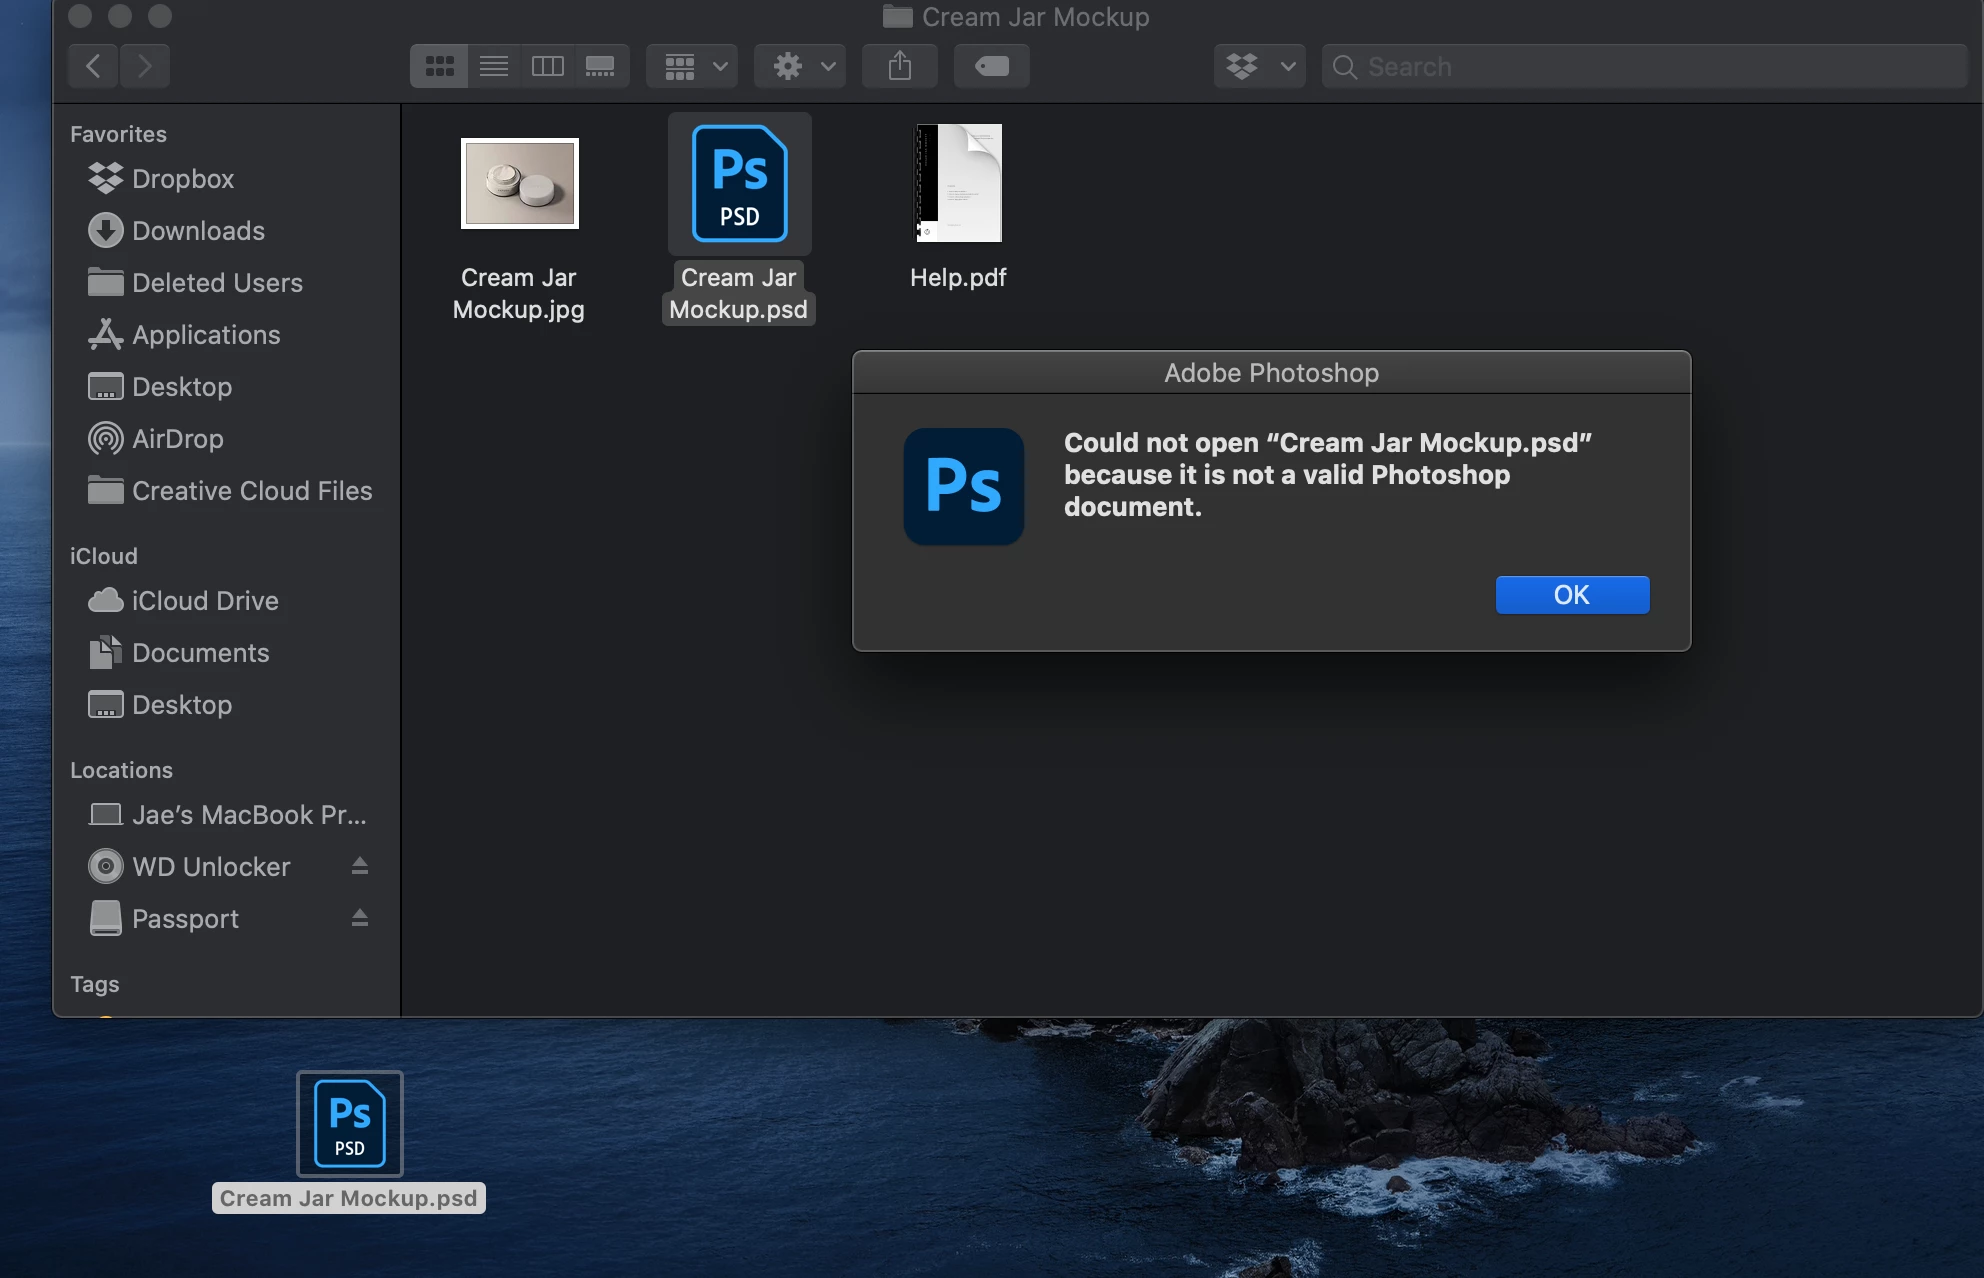Click the Edit Tags toolbar button
Screen dimensions: 1984x1278
coord(991,66)
